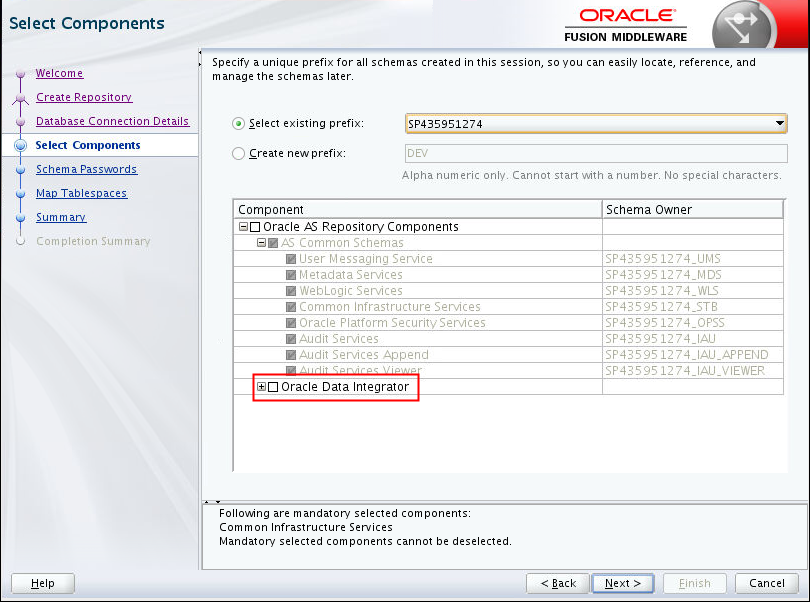Screen dimensions: 810x602
Task: Navigate to Database Connection Details
Action: pos(112,121)
